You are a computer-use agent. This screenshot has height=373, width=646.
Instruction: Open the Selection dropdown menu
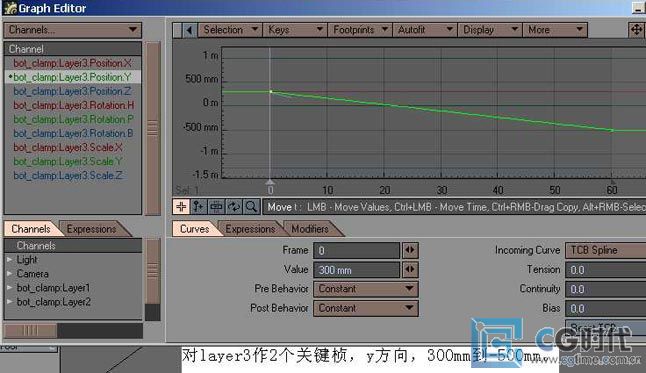point(230,30)
